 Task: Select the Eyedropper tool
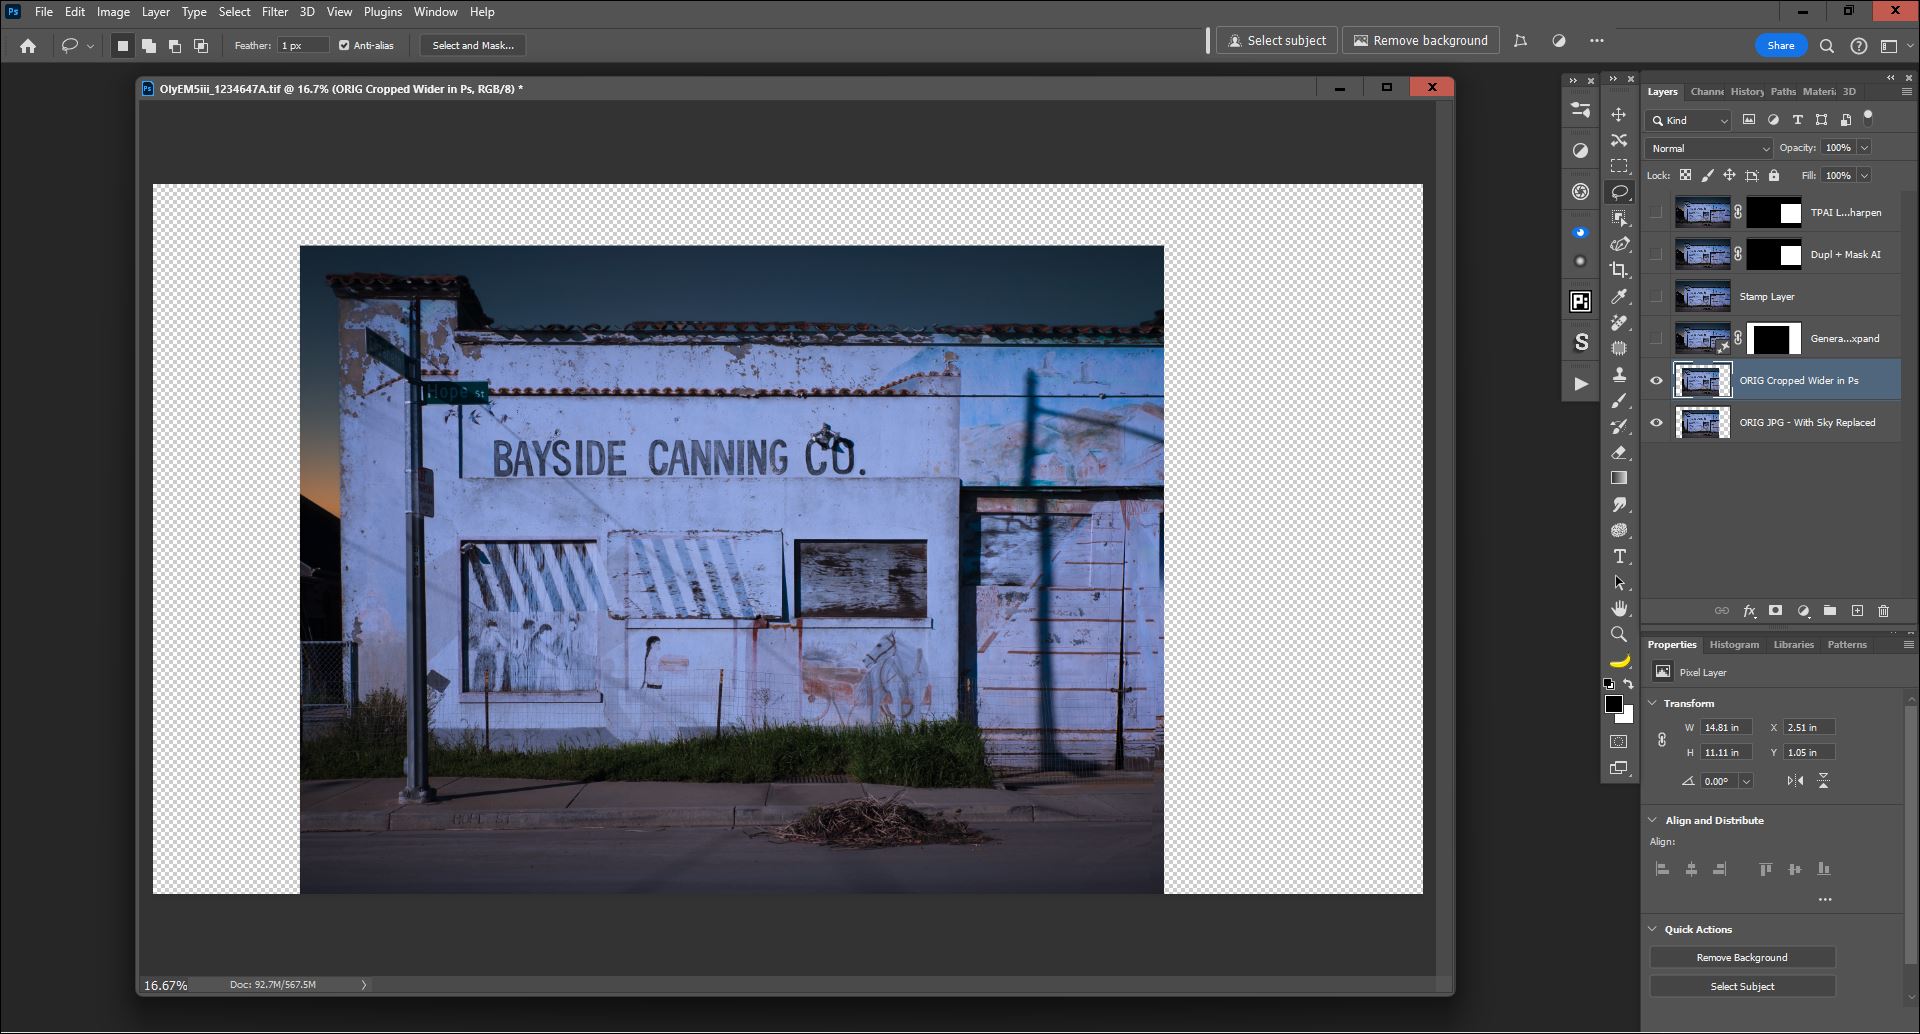point(1619,296)
